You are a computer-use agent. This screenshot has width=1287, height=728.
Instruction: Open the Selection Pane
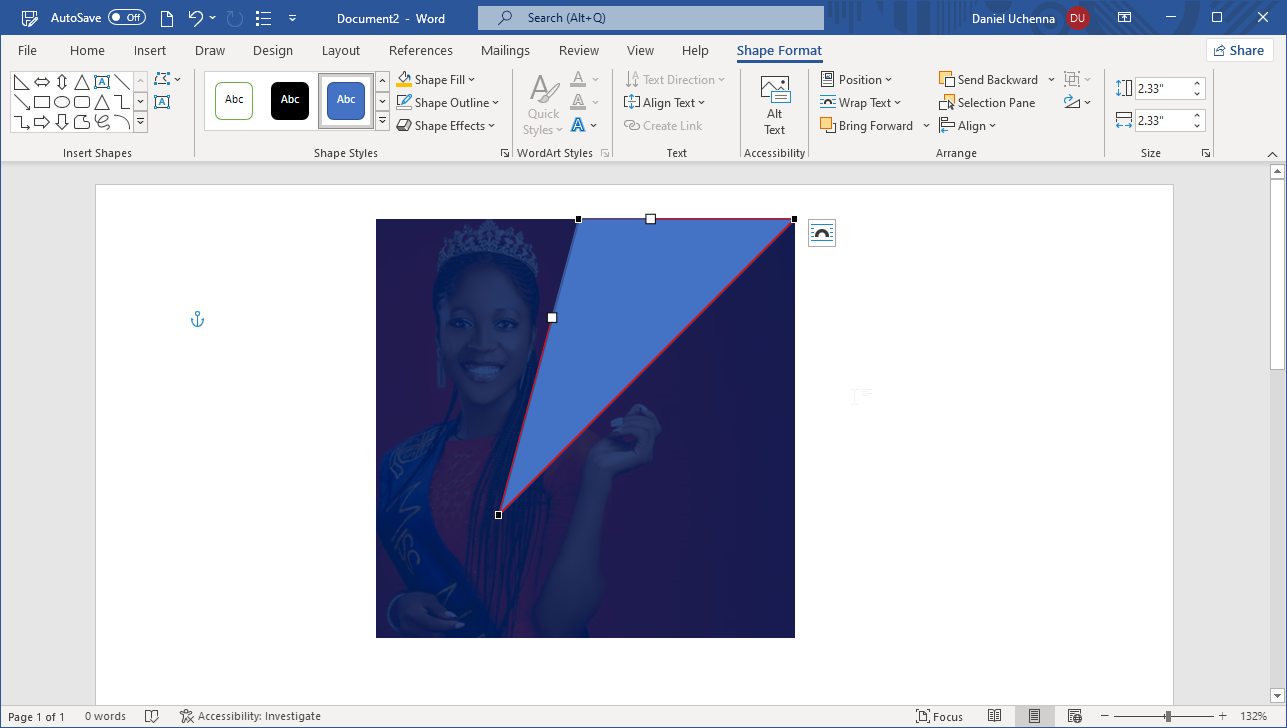click(x=987, y=103)
